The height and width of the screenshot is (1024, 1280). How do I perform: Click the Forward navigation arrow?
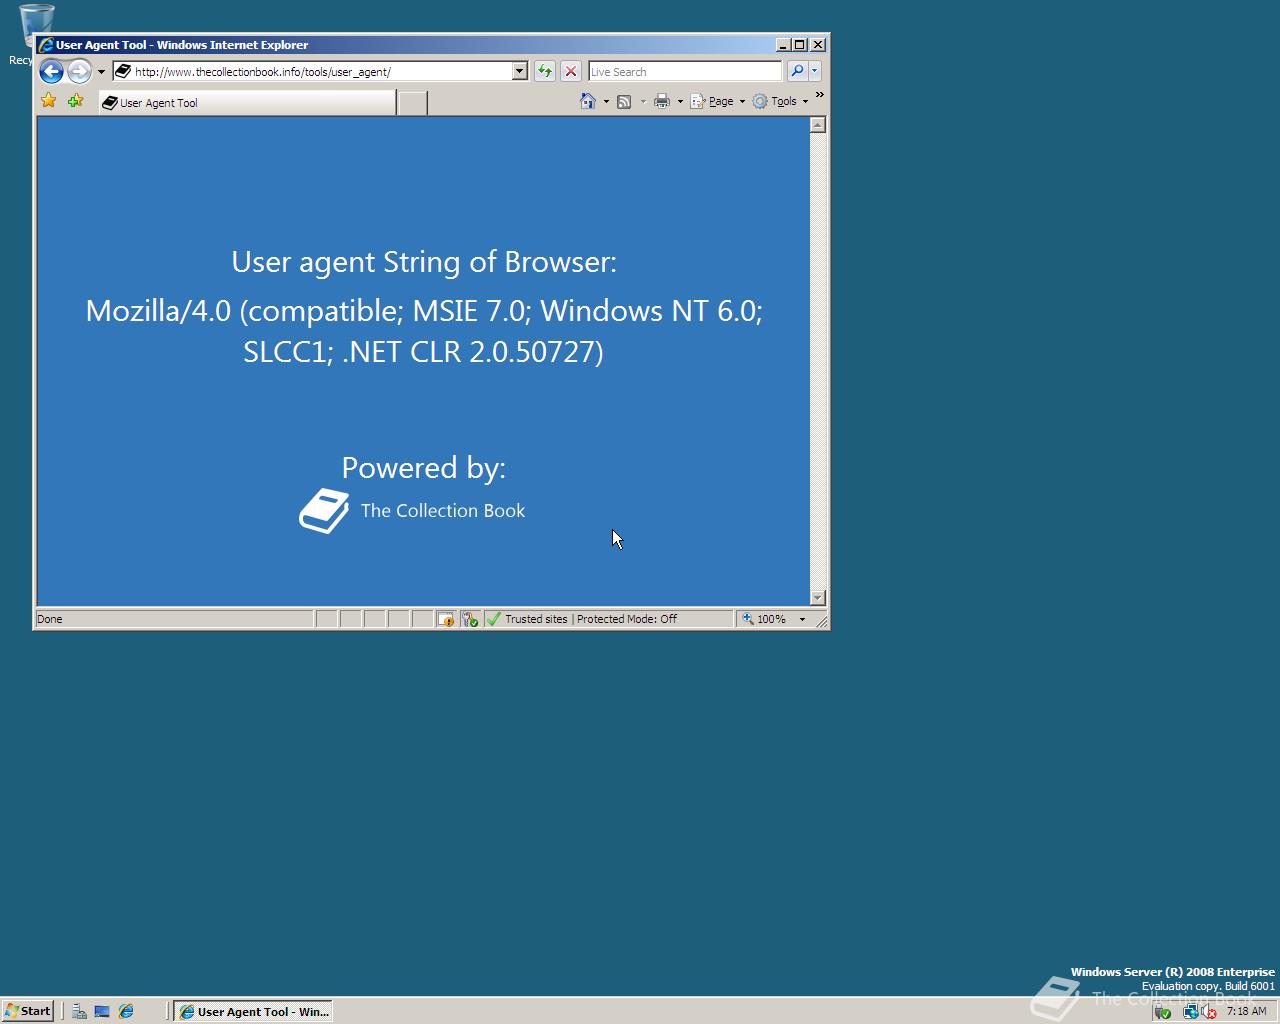79,71
